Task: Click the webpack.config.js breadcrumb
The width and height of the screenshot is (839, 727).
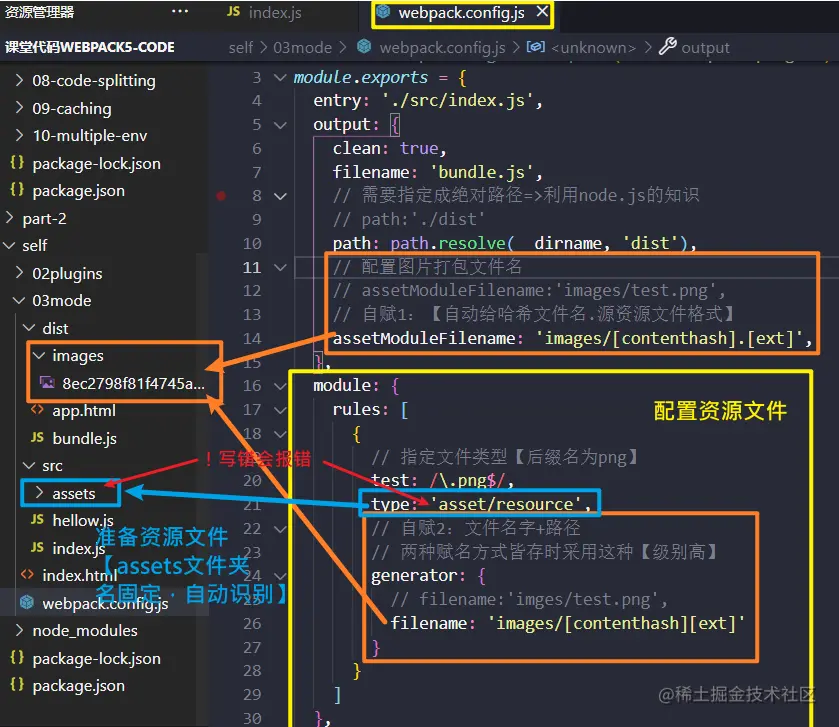Action: point(442,48)
